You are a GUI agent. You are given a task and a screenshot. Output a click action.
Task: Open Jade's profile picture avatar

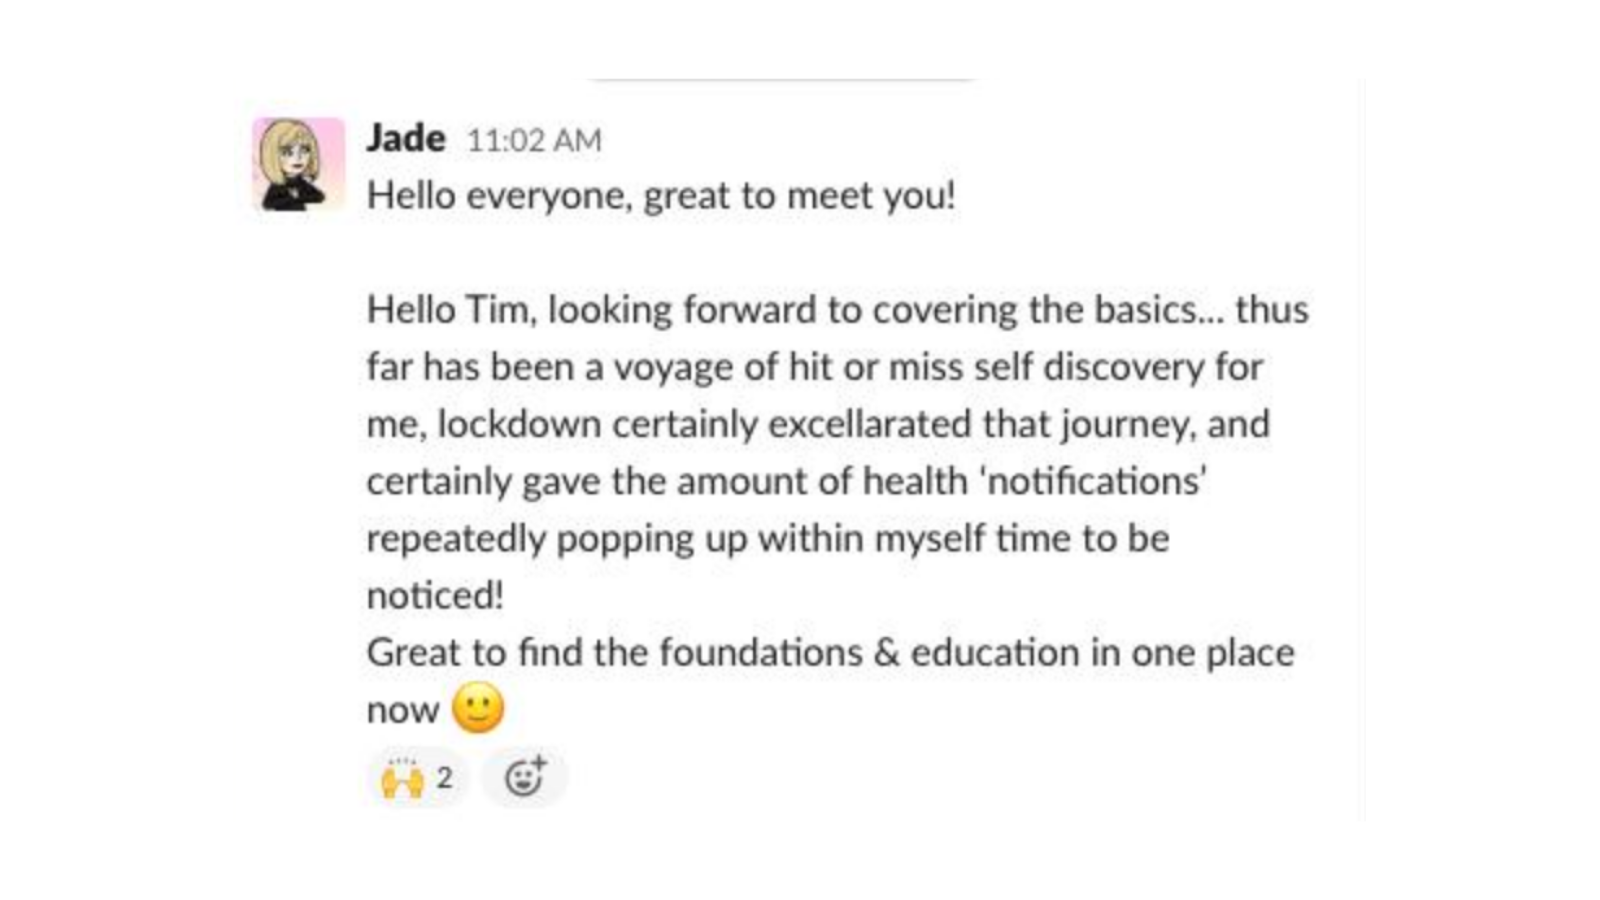tap(298, 164)
